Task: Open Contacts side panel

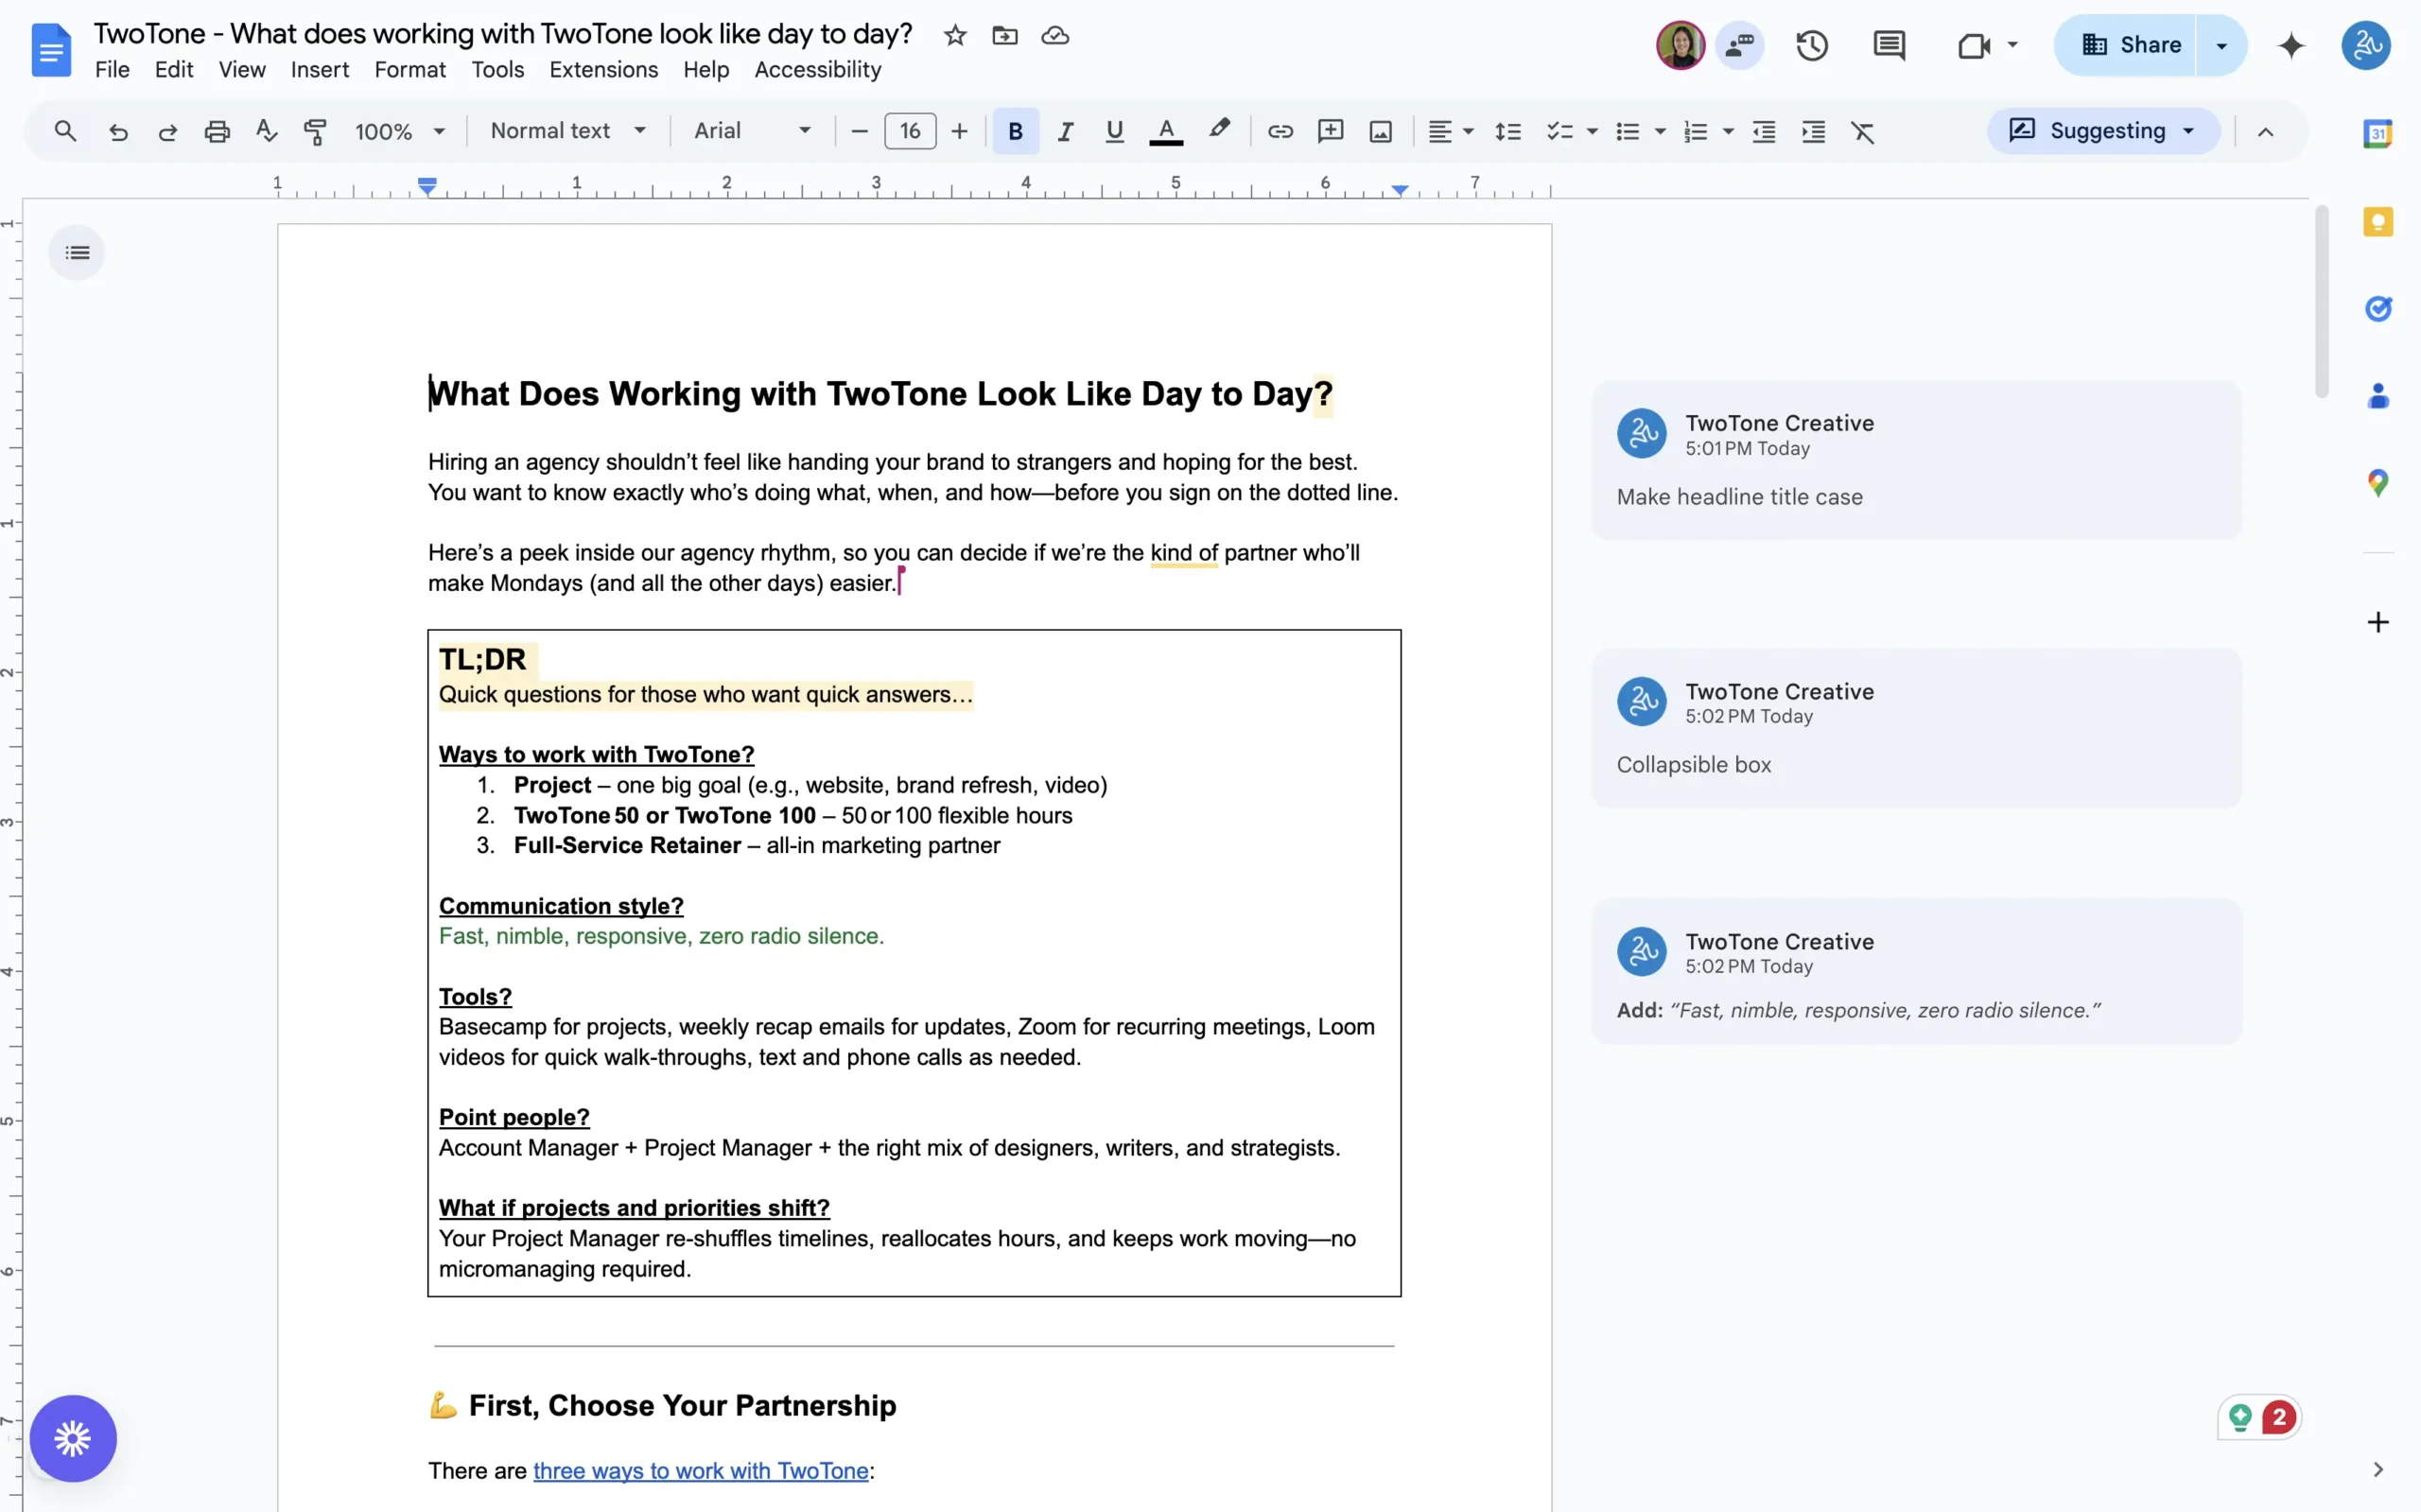Action: point(2377,396)
